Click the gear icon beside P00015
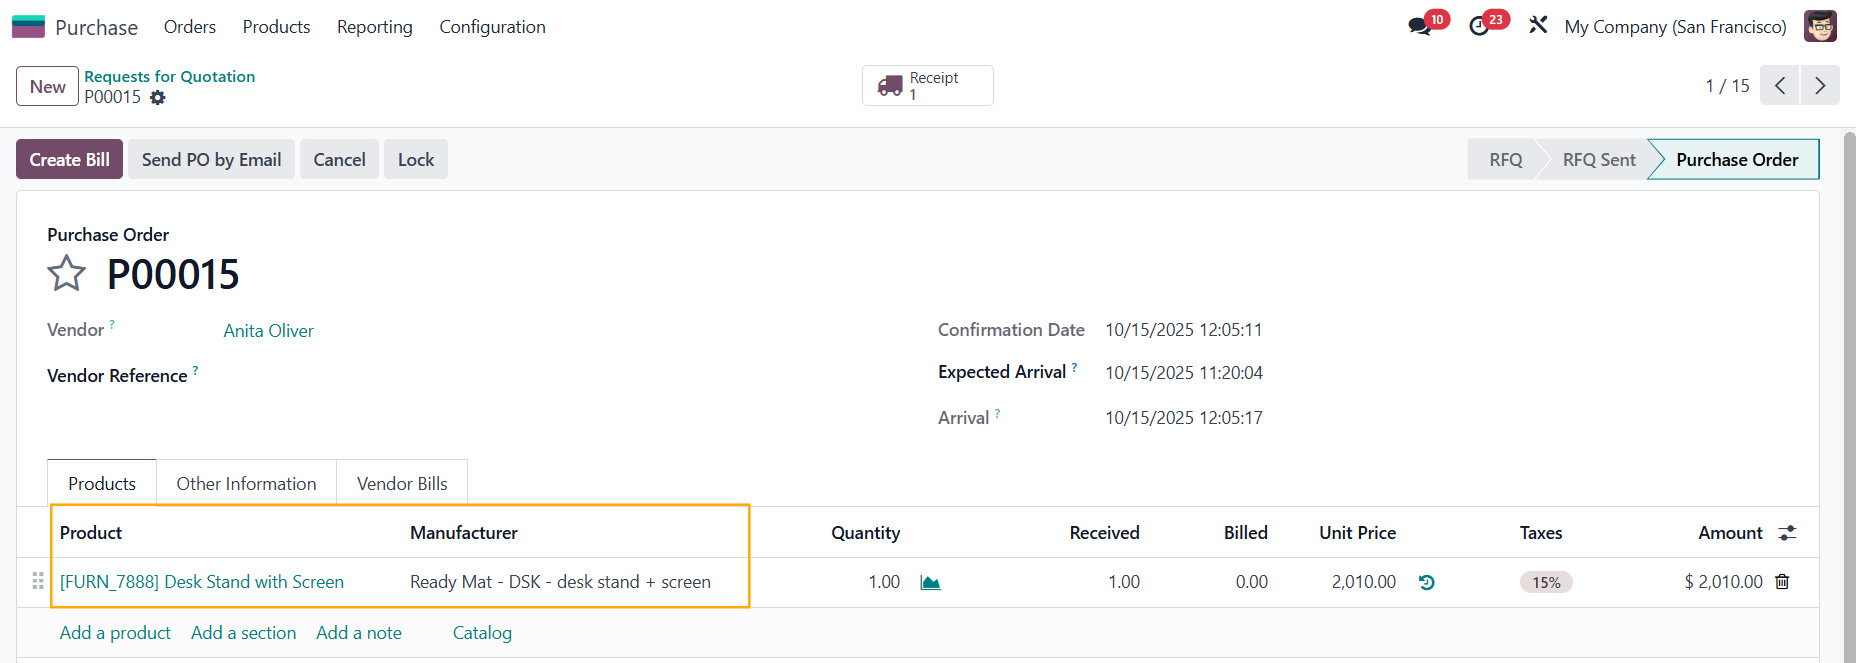This screenshot has width=1856, height=663. pos(158,98)
